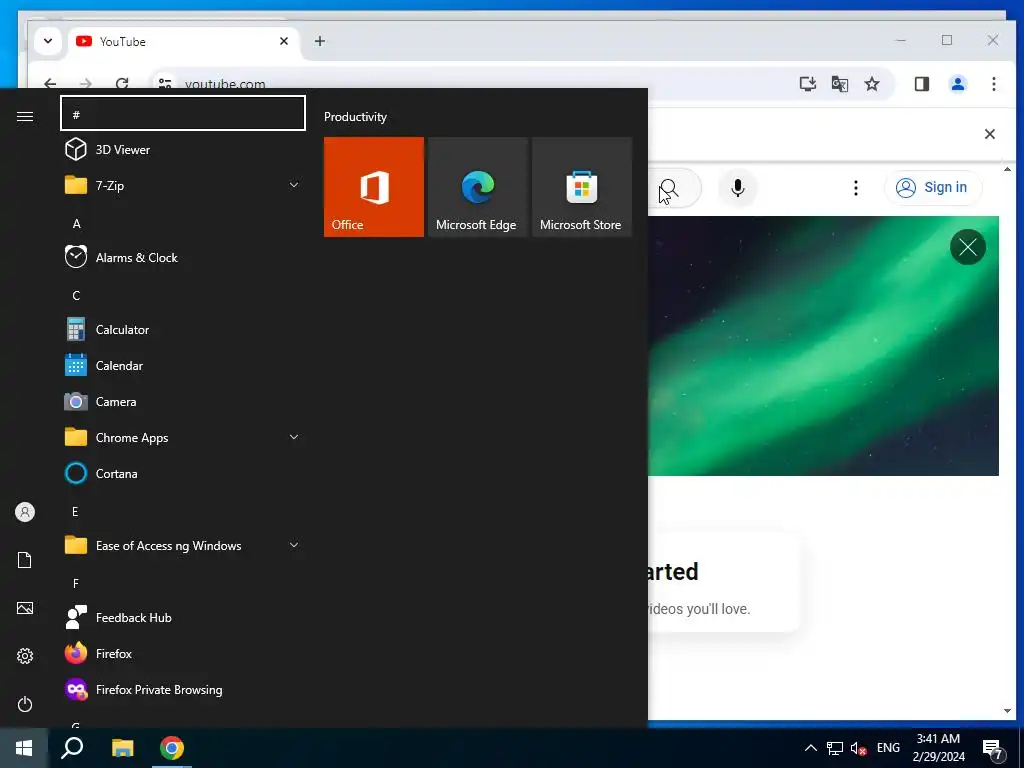
Task: Close the bar below Chrome toolbar
Action: tap(989, 134)
